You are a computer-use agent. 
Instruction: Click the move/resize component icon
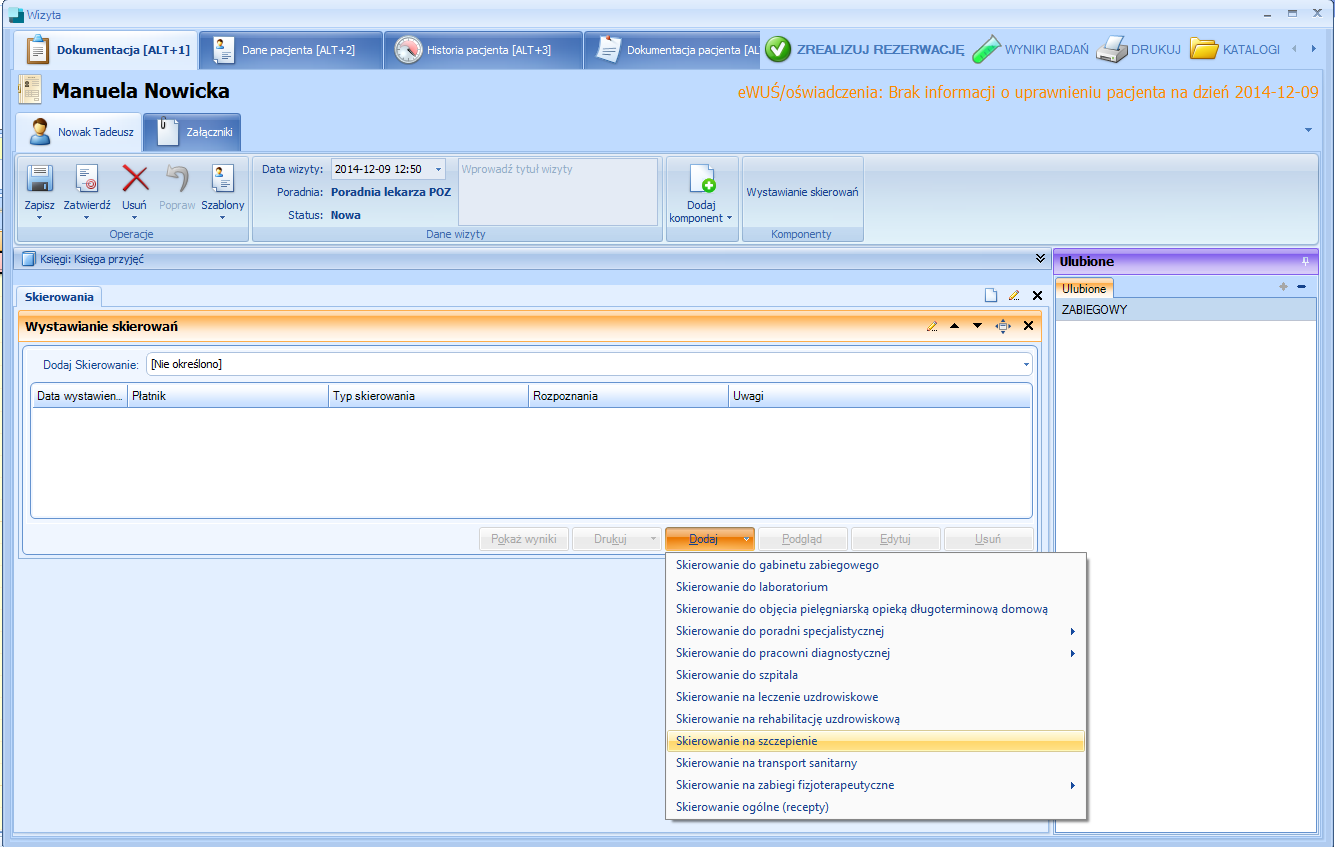click(1003, 326)
